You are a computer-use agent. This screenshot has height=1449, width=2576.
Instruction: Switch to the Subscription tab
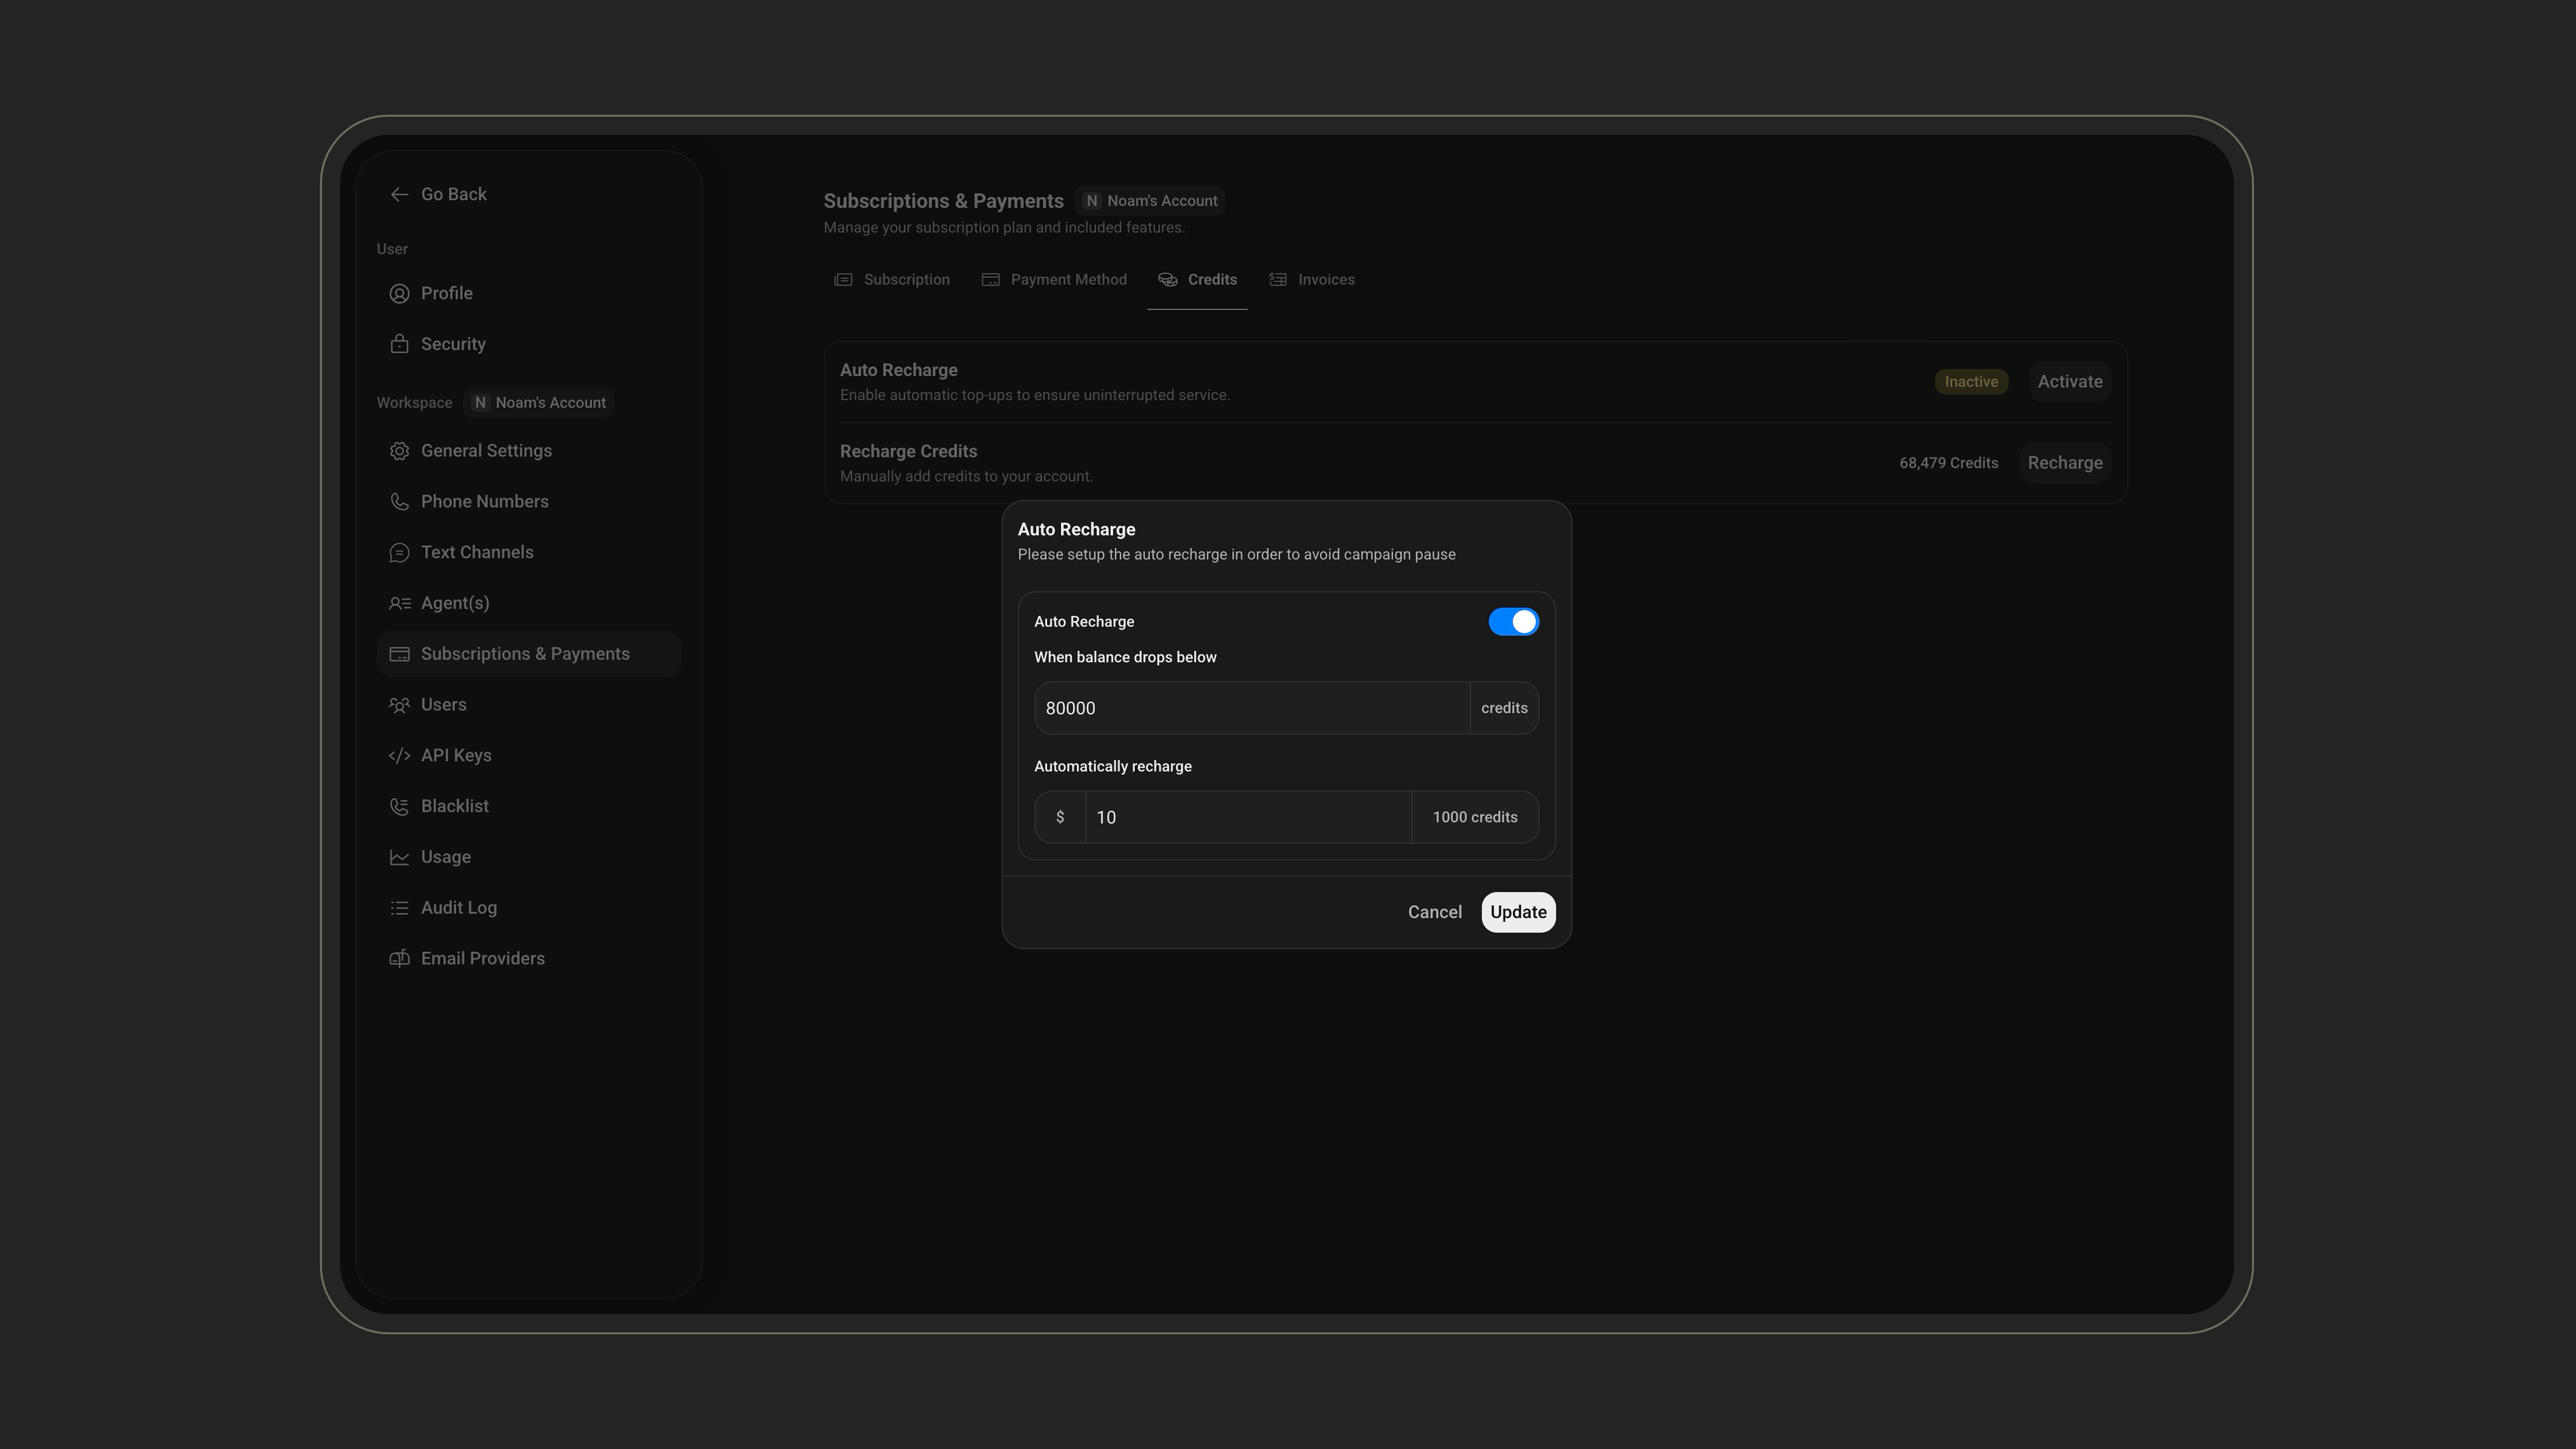click(x=892, y=279)
